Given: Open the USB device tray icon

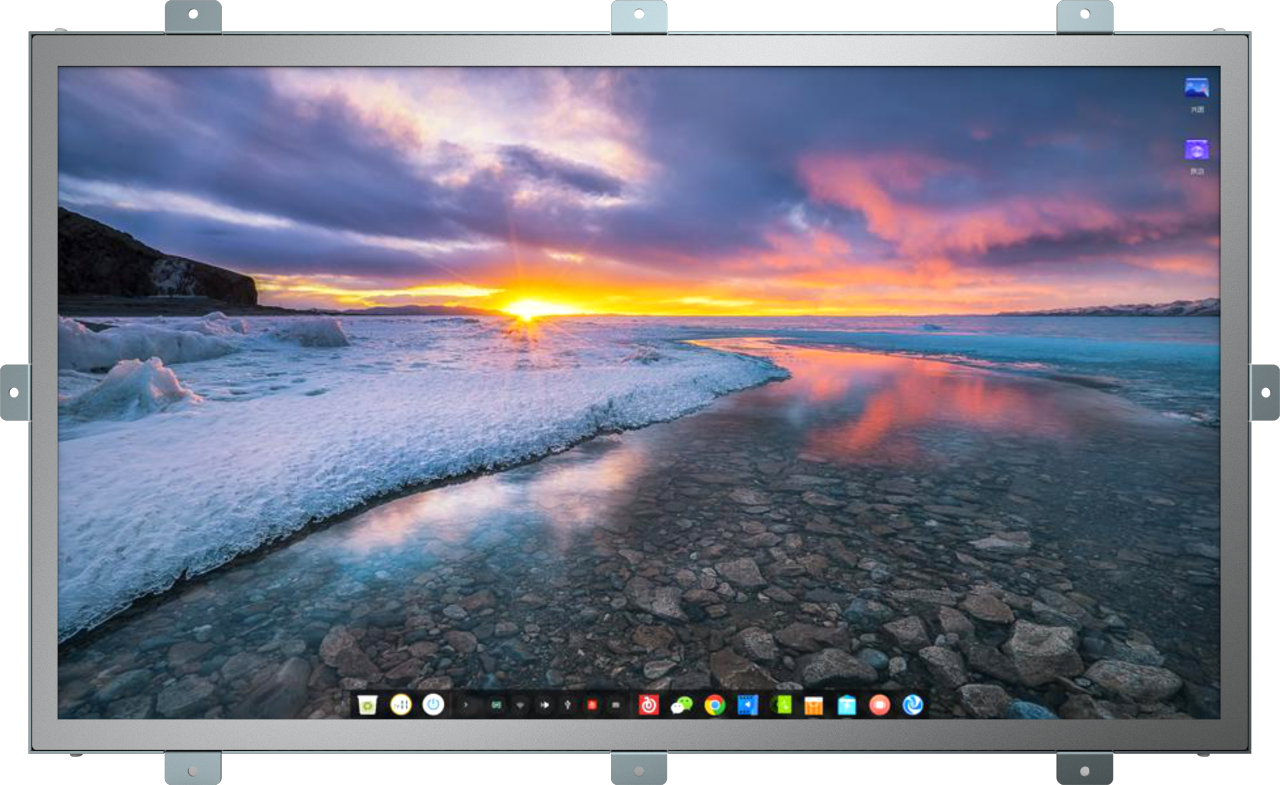Looking at the screenshot, I should pyautogui.click(x=568, y=706).
